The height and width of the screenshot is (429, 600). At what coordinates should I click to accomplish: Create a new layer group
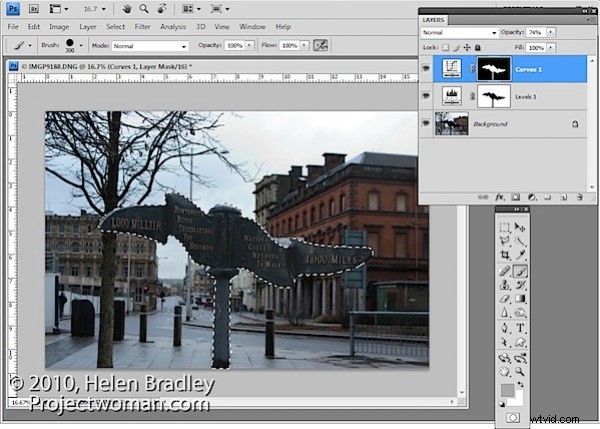(x=548, y=197)
